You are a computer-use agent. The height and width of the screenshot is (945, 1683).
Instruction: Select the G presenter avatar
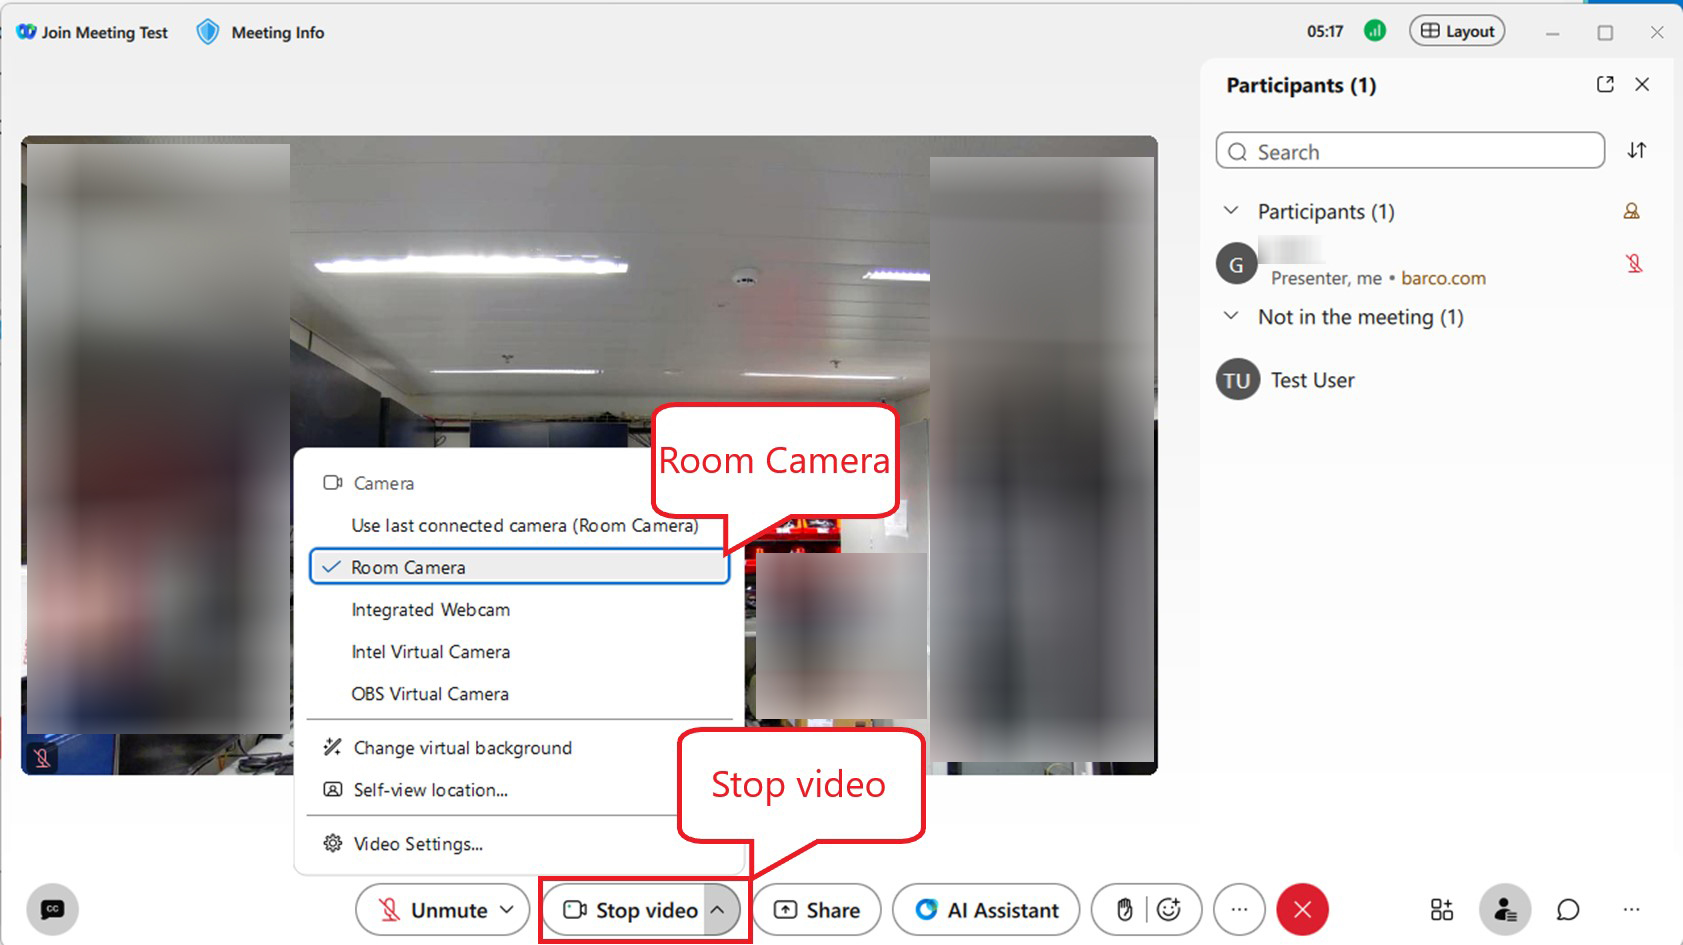click(1236, 264)
